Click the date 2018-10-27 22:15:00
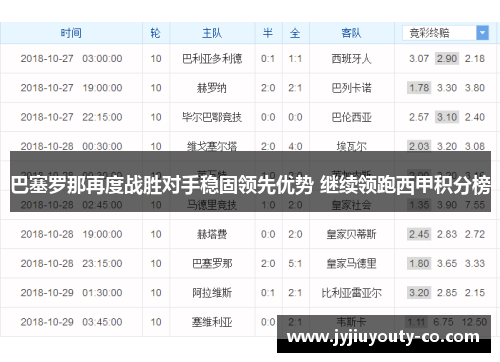This screenshot has width=500, height=362. pyautogui.click(x=71, y=117)
